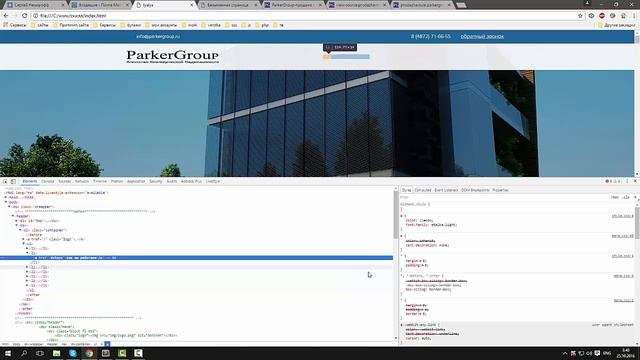Click the DevTools error counter indicator
640x360 pixels.
pyautogui.click(x=613, y=181)
